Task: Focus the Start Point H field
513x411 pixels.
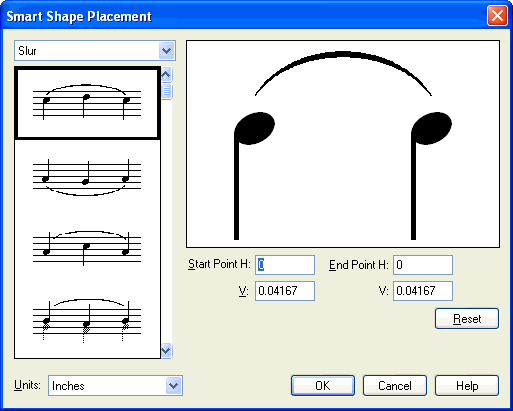Action: click(285, 265)
